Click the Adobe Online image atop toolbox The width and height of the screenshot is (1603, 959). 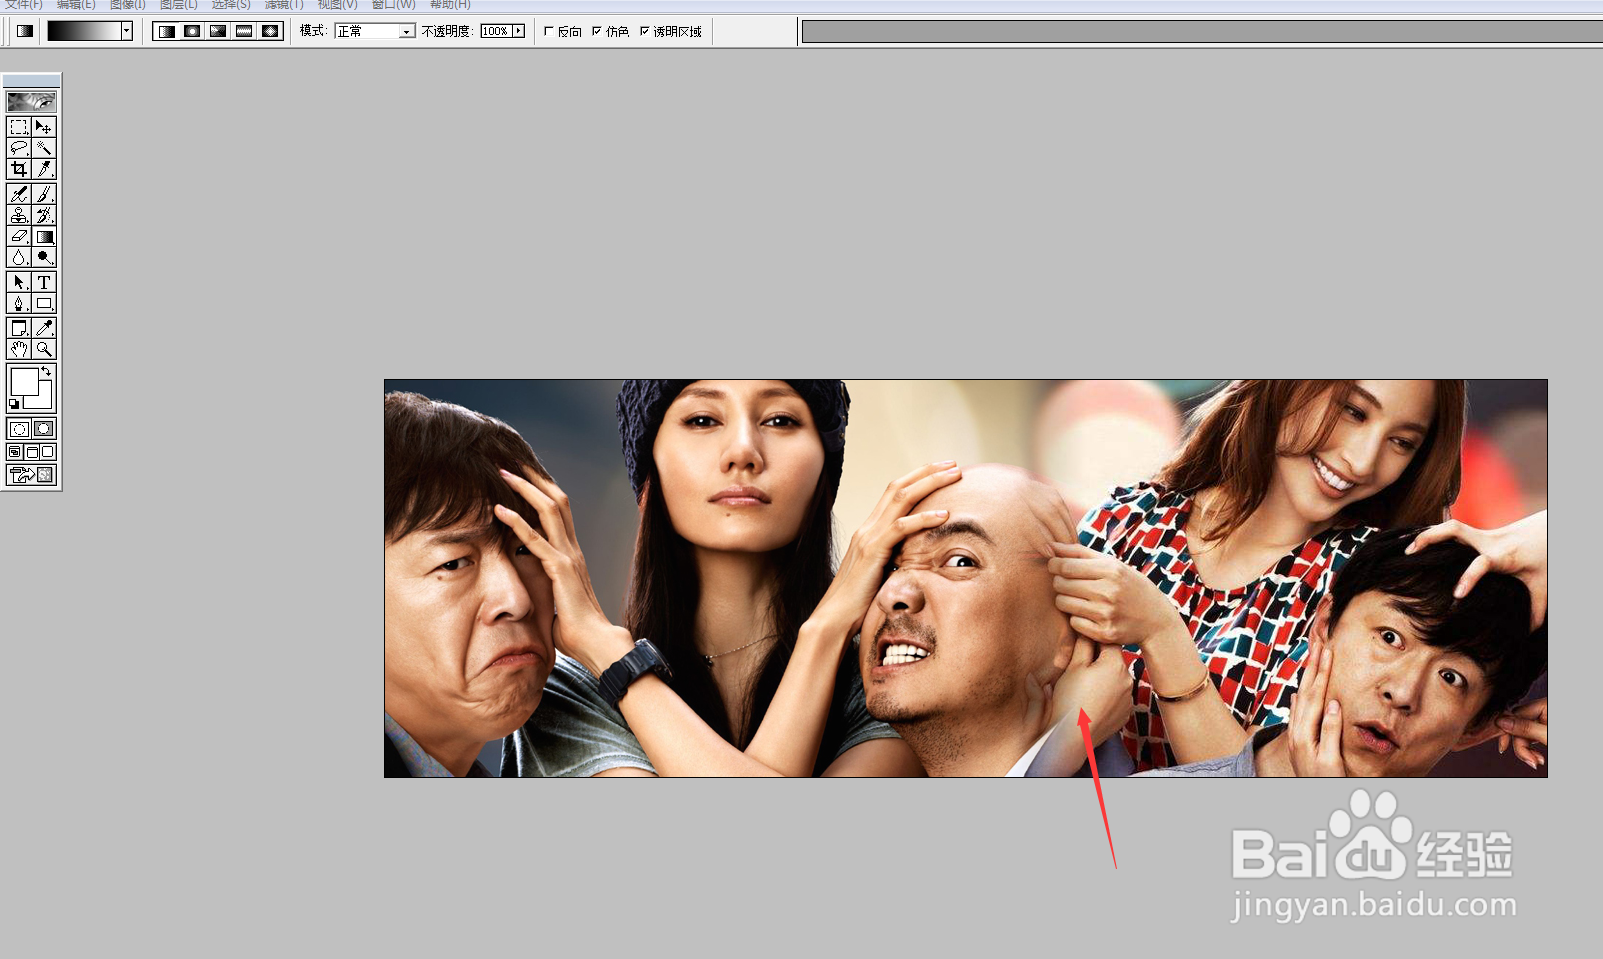(31, 102)
